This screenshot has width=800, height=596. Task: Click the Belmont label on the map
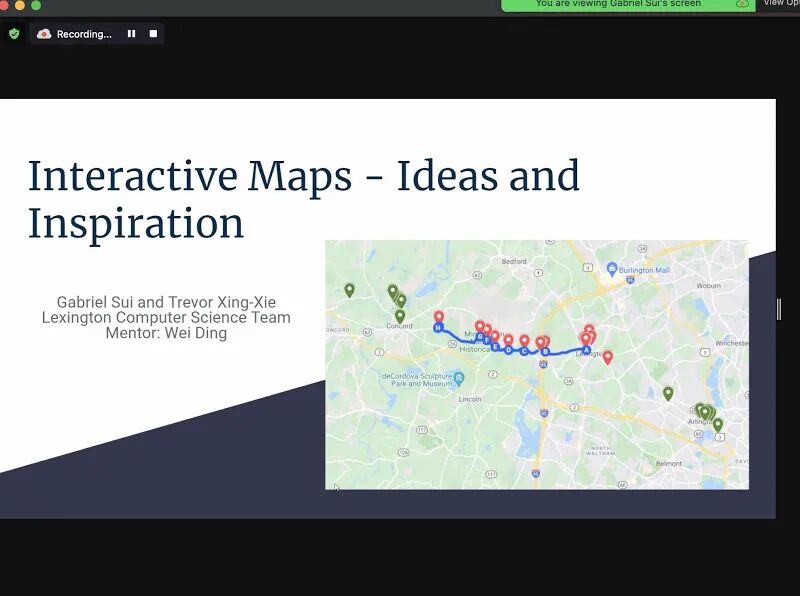coord(668,463)
